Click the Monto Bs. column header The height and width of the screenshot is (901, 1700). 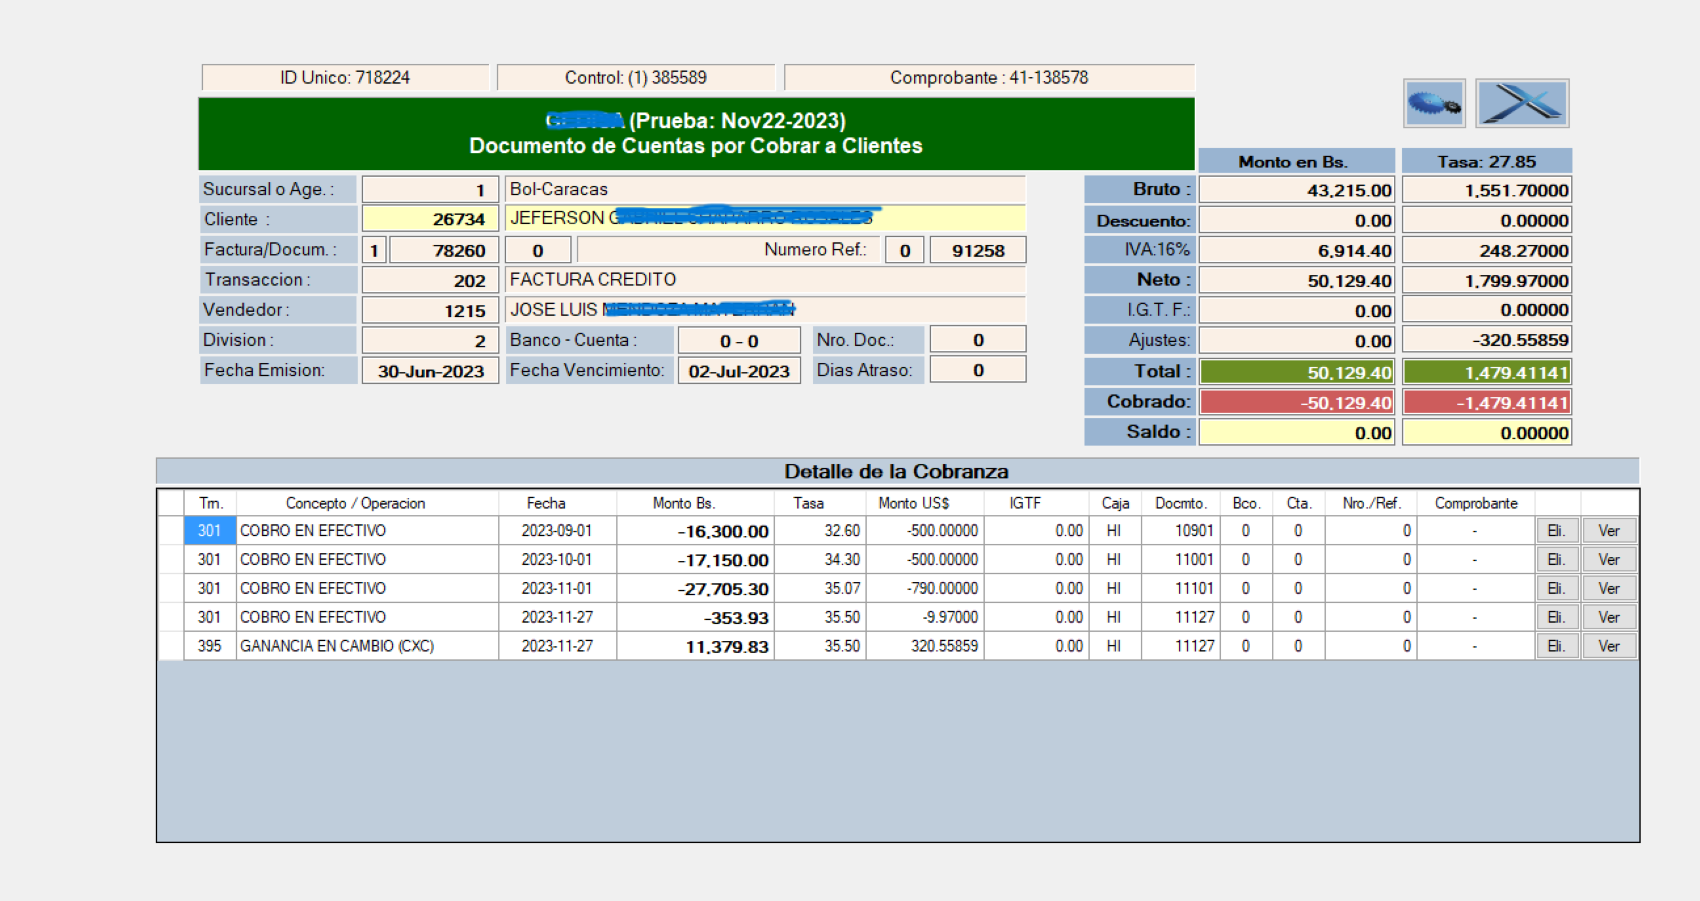pos(684,503)
